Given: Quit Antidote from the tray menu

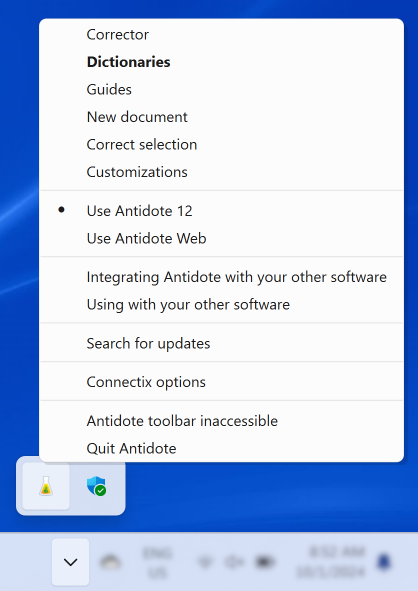Looking at the screenshot, I should [222, 449].
